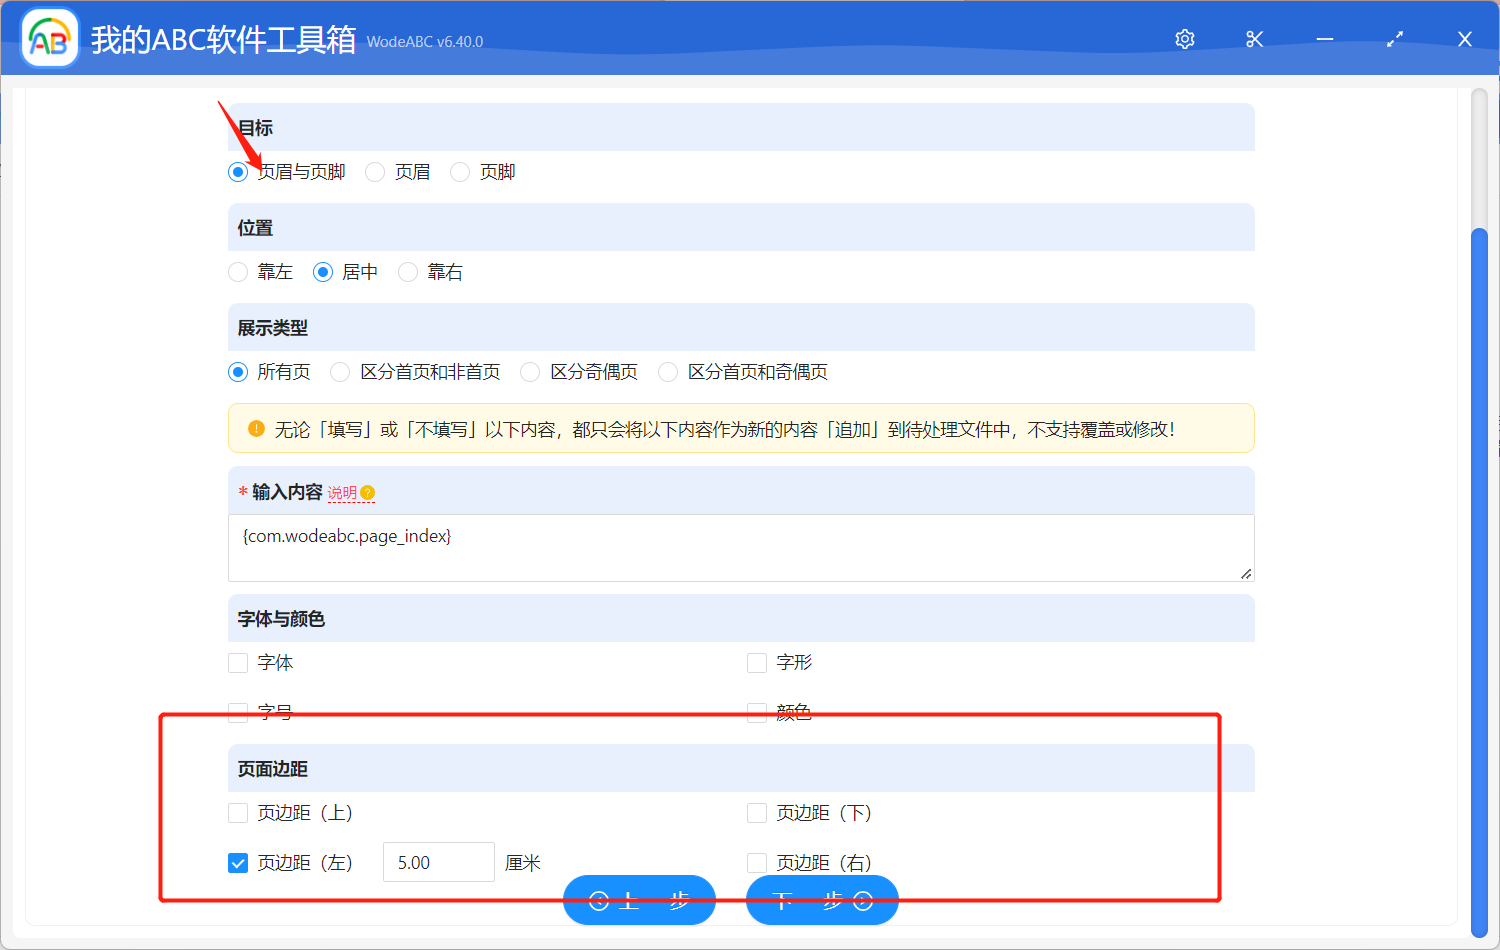Click the 下一步 button

click(822, 899)
